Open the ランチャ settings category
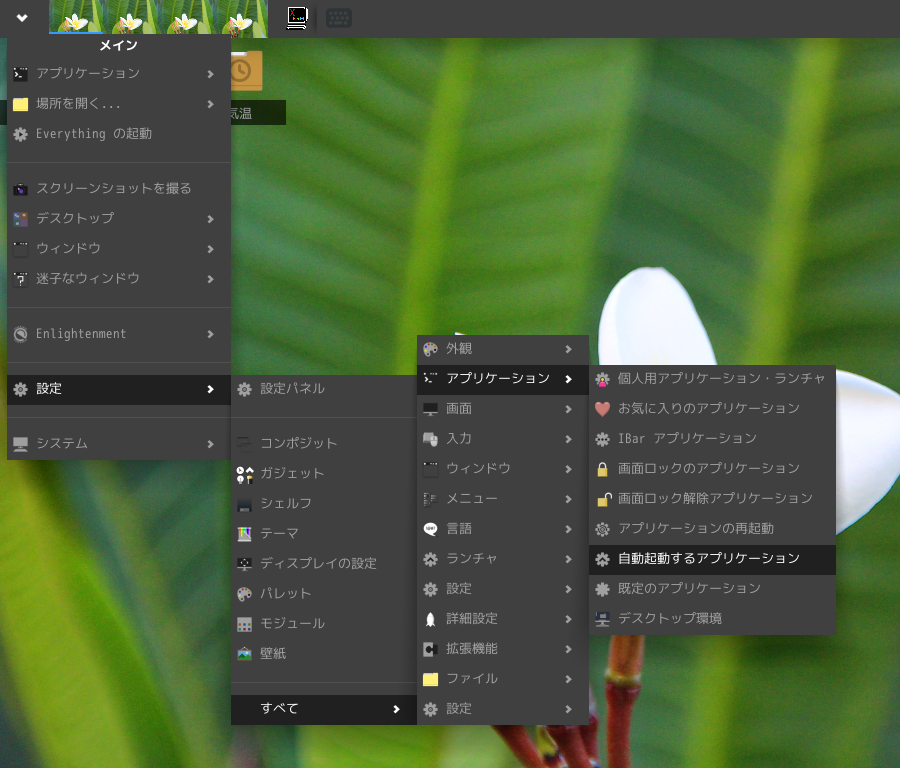 point(503,559)
